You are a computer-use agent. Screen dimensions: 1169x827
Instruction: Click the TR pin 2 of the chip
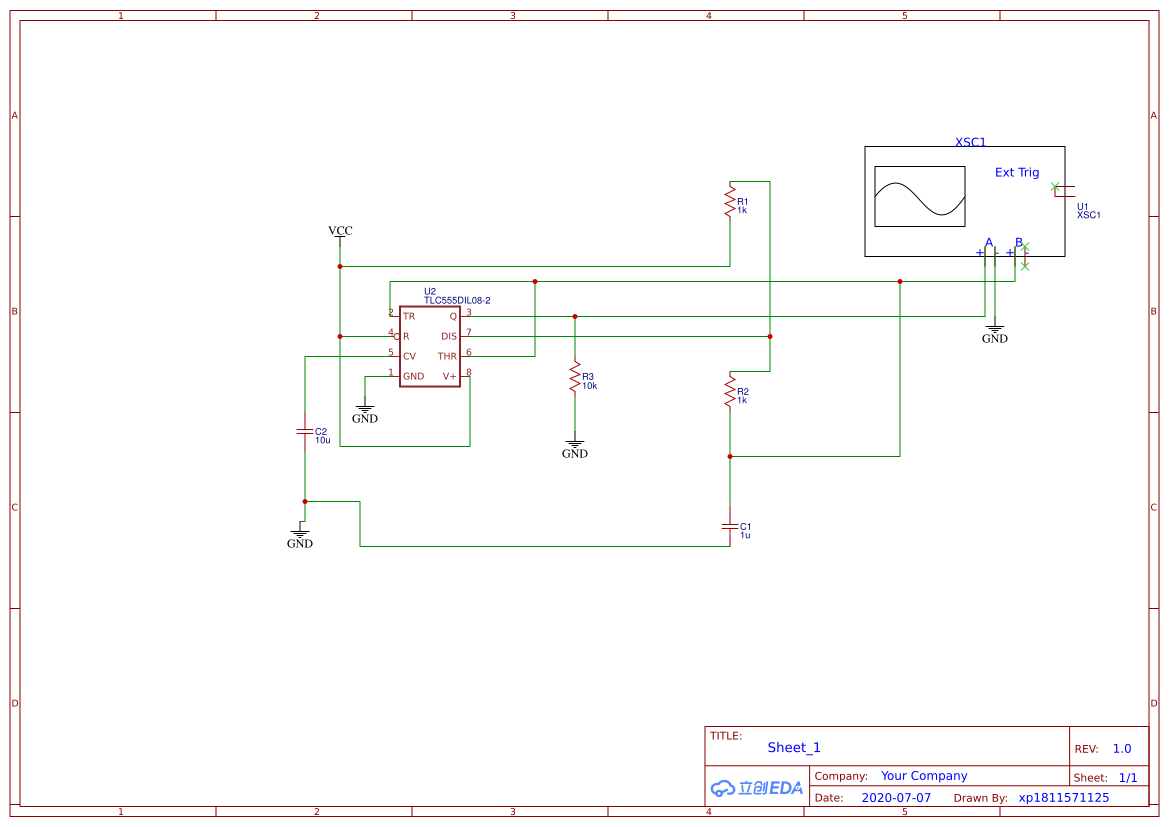pos(394,316)
